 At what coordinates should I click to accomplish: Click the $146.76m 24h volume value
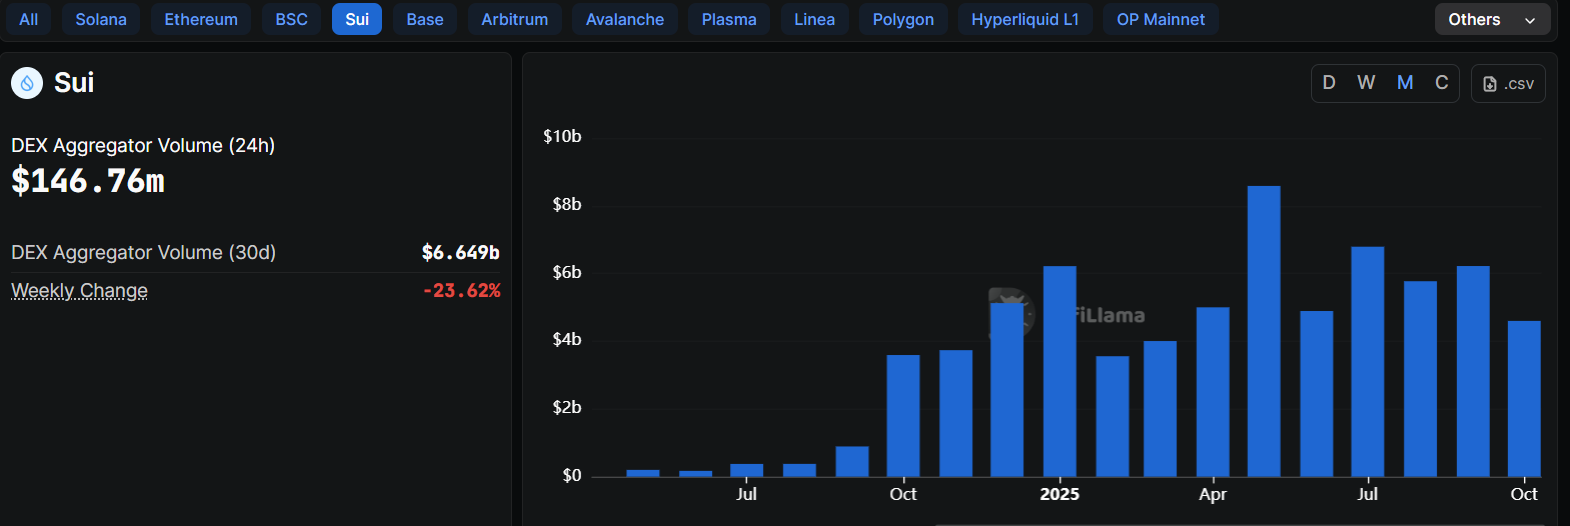88,181
